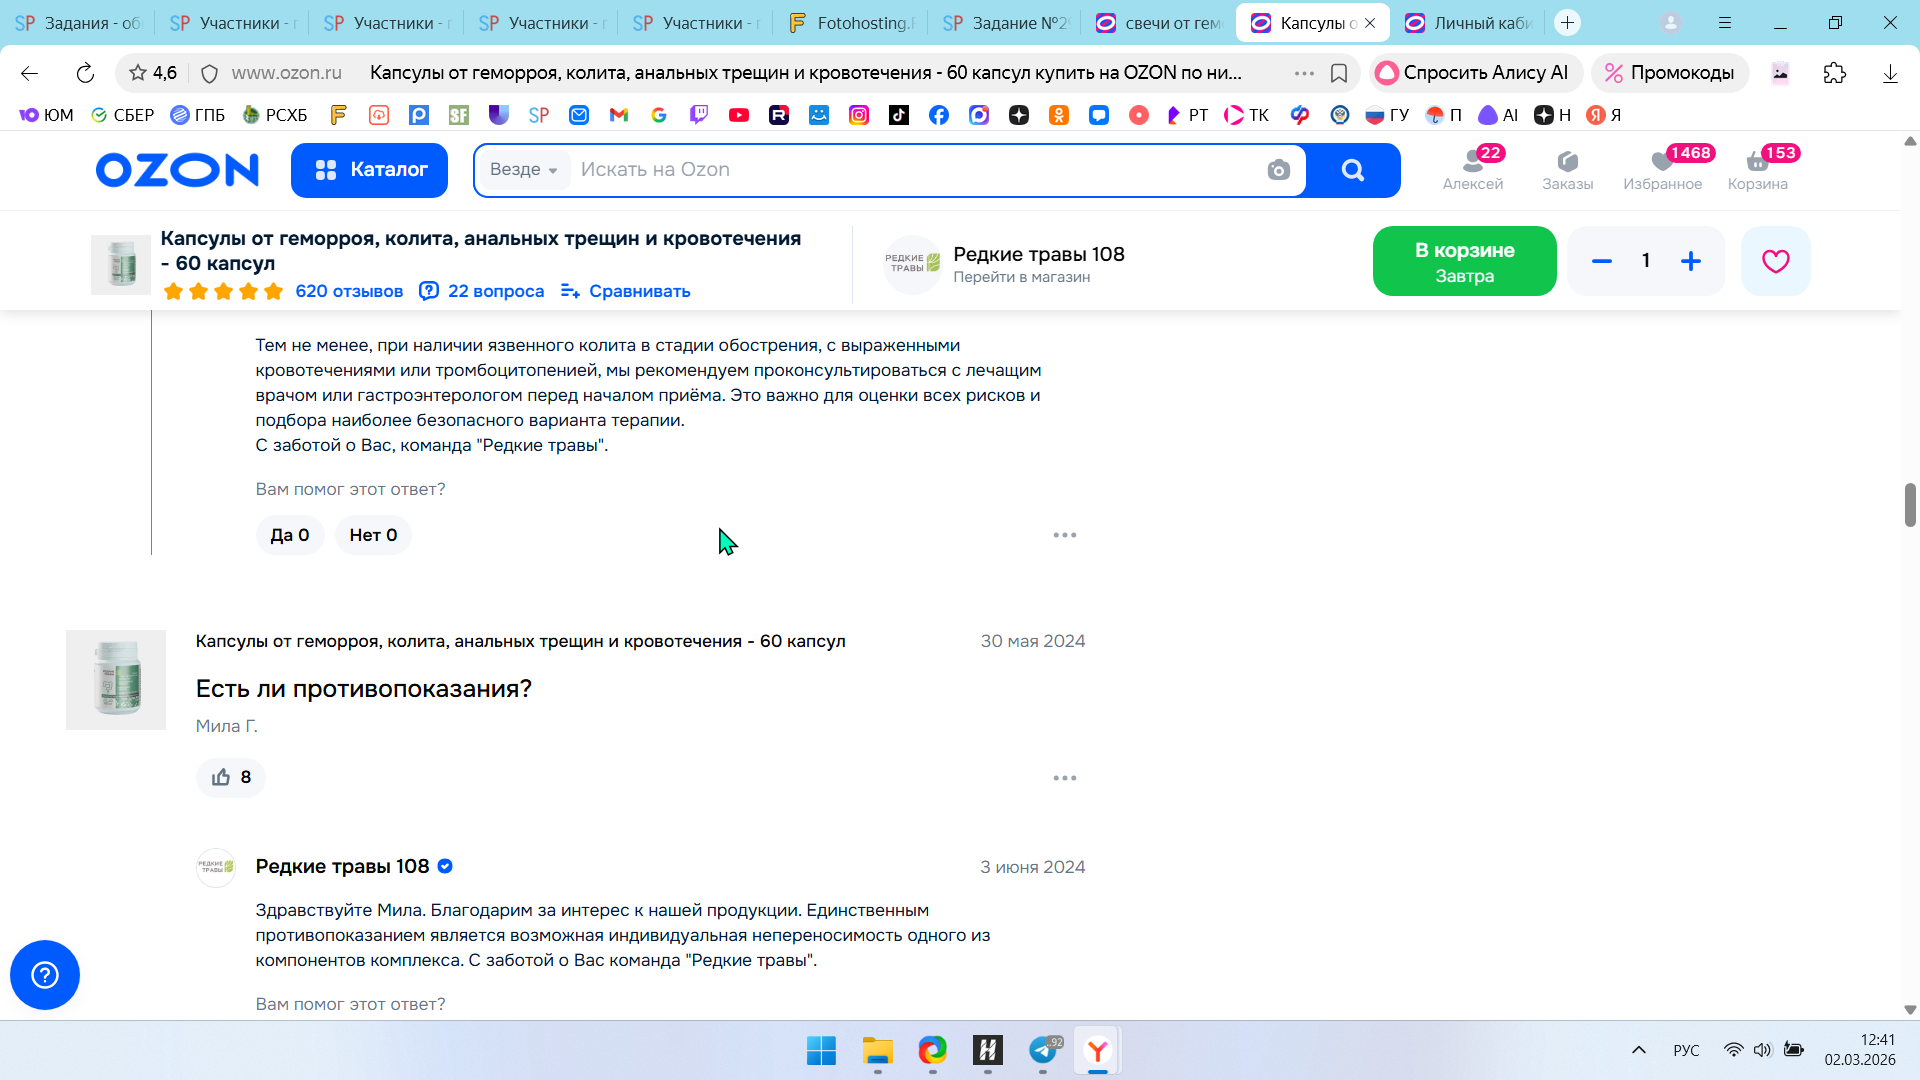1920x1080 pixels.
Task: Open three-dot menu next to Нет vote
Action: tap(1064, 535)
